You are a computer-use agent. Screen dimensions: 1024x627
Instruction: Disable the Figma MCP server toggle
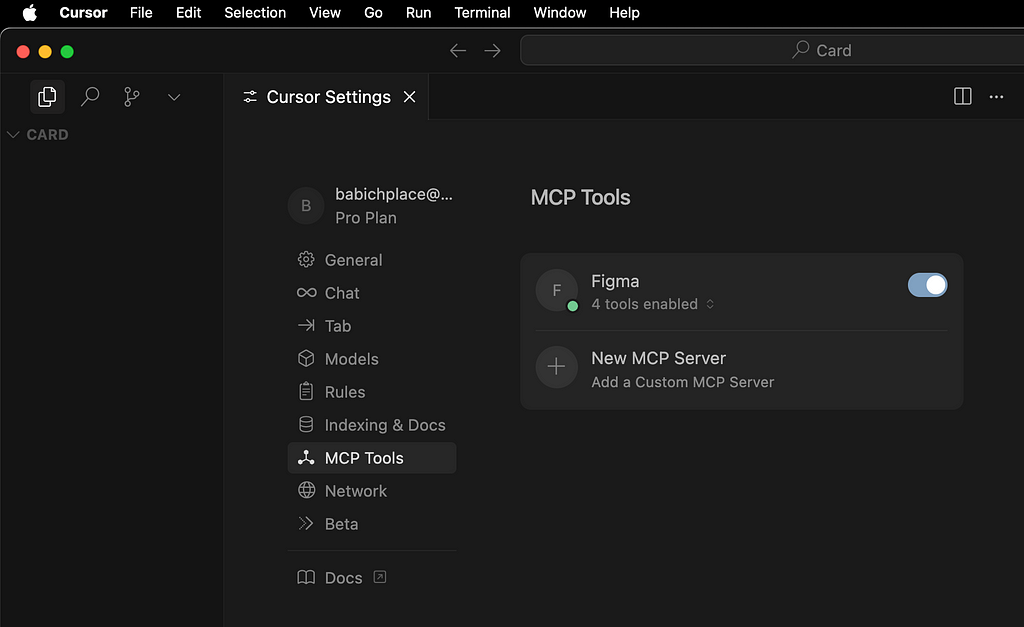(x=927, y=285)
